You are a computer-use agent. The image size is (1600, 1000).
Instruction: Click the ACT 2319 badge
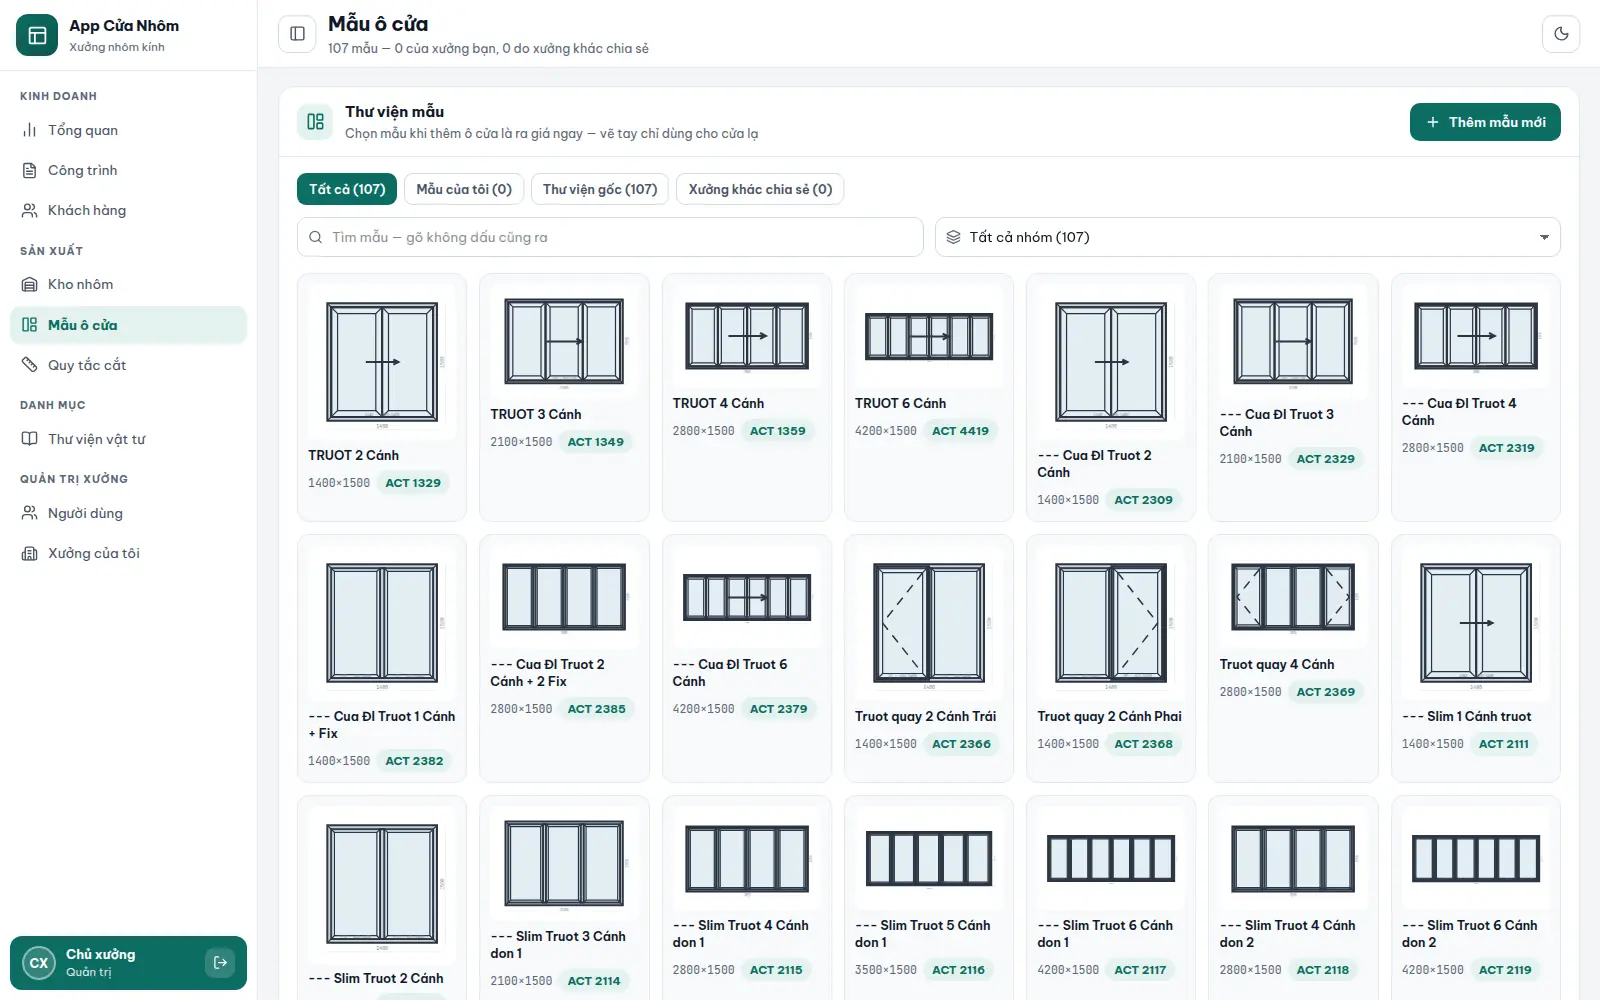pos(1506,448)
